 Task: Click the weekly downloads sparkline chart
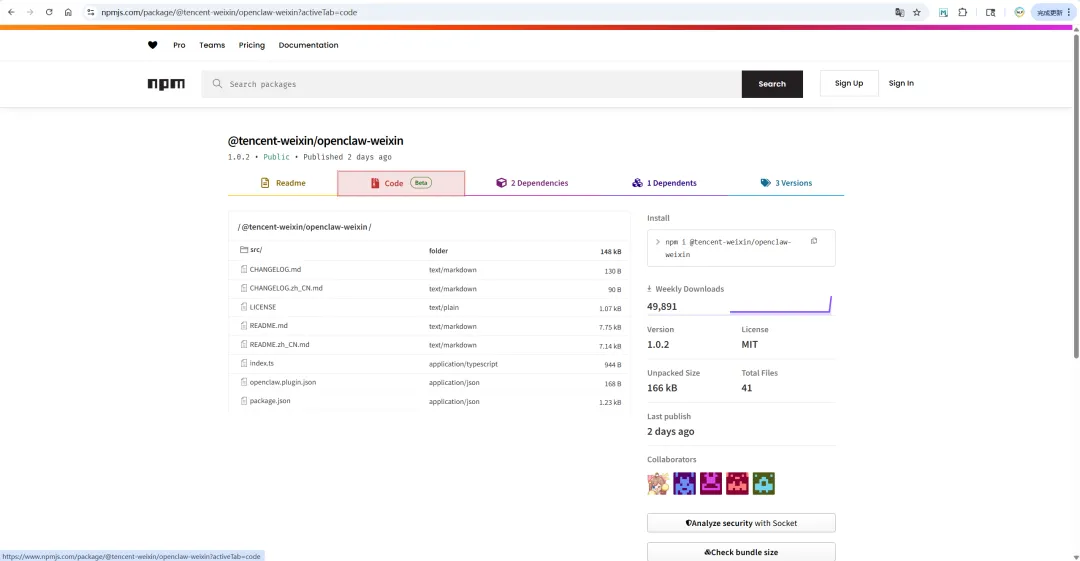click(x=780, y=305)
